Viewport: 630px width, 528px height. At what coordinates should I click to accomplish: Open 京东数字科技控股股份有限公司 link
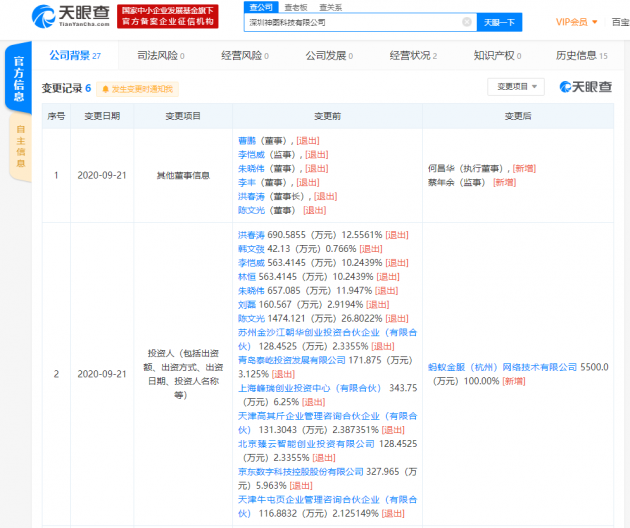(301, 472)
